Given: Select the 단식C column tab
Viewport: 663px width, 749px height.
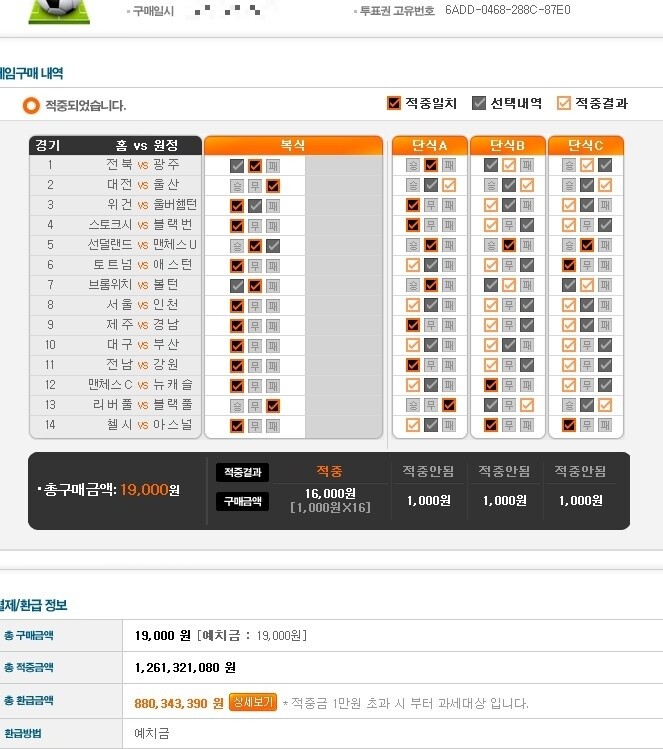Looking at the screenshot, I should coord(586,145).
